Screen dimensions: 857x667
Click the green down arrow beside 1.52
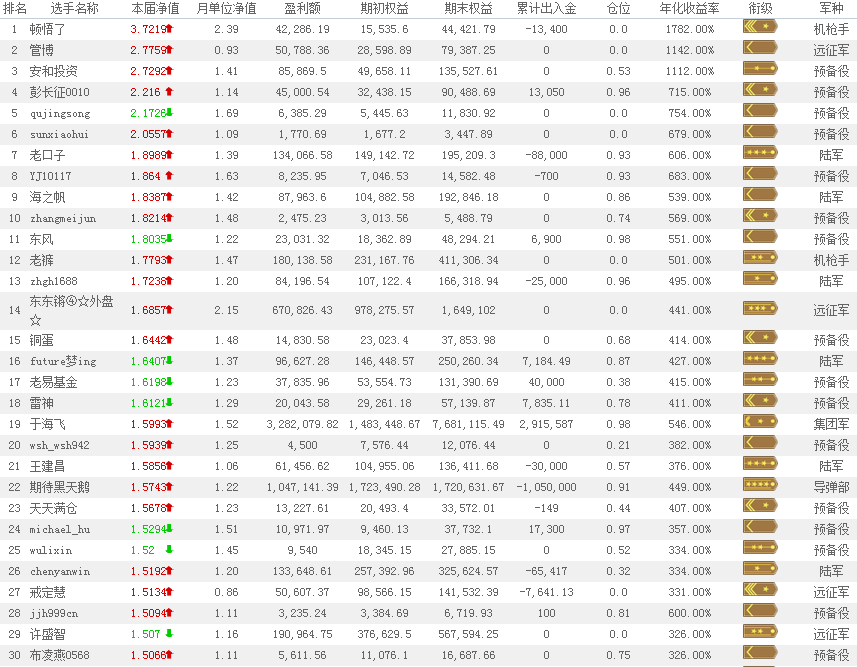pyautogui.click(x=169, y=549)
